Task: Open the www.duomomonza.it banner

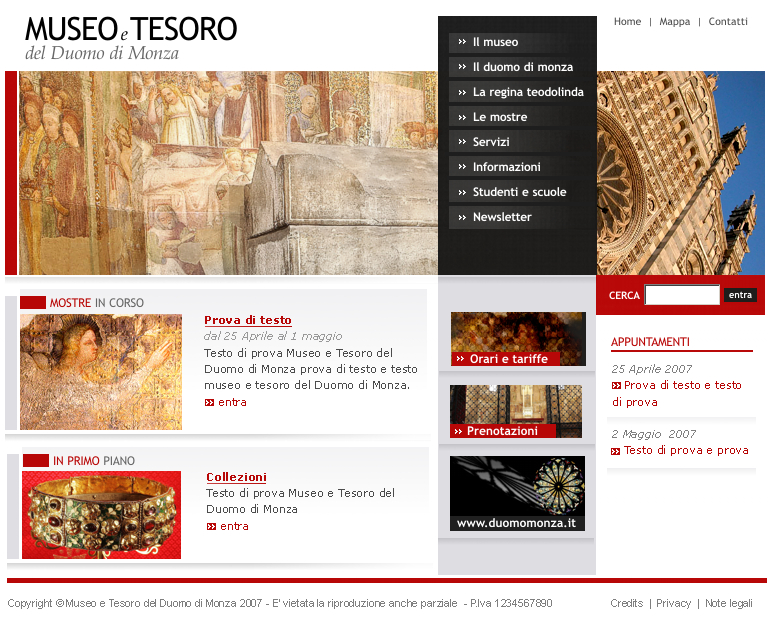Action: 517,494
